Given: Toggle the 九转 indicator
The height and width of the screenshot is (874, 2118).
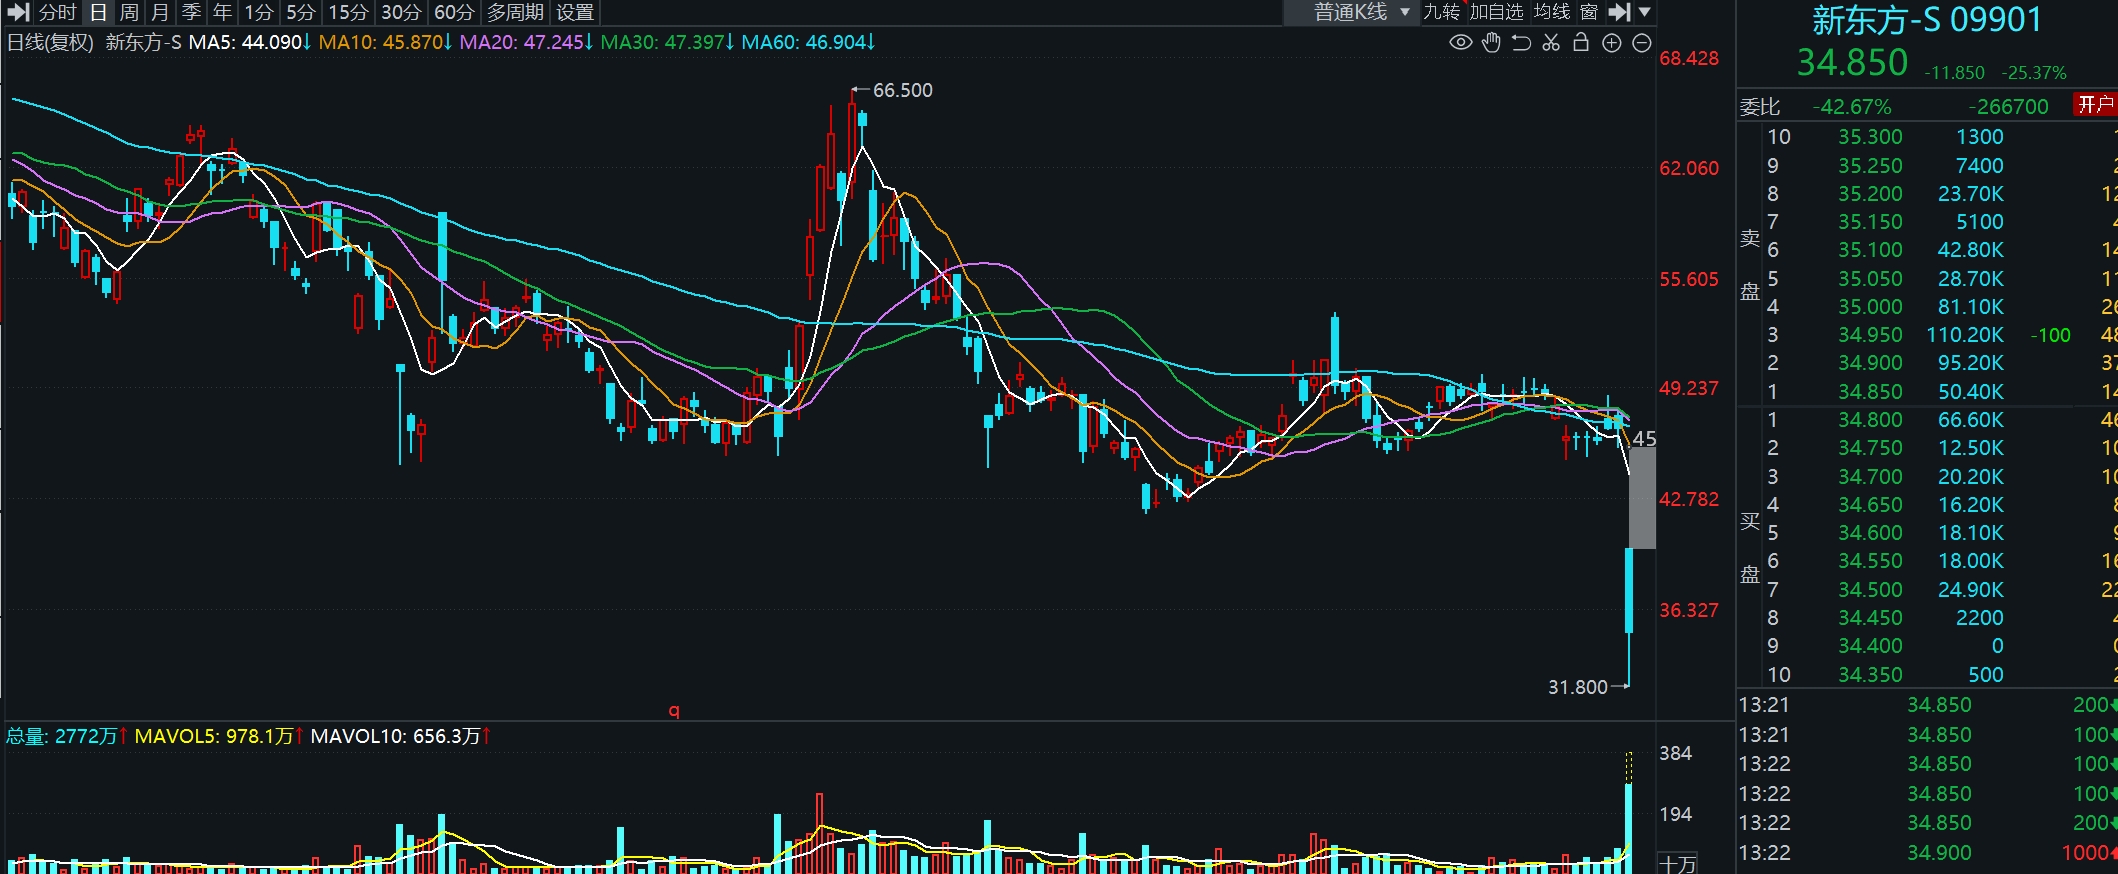Looking at the screenshot, I should (x=1441, y=12).
